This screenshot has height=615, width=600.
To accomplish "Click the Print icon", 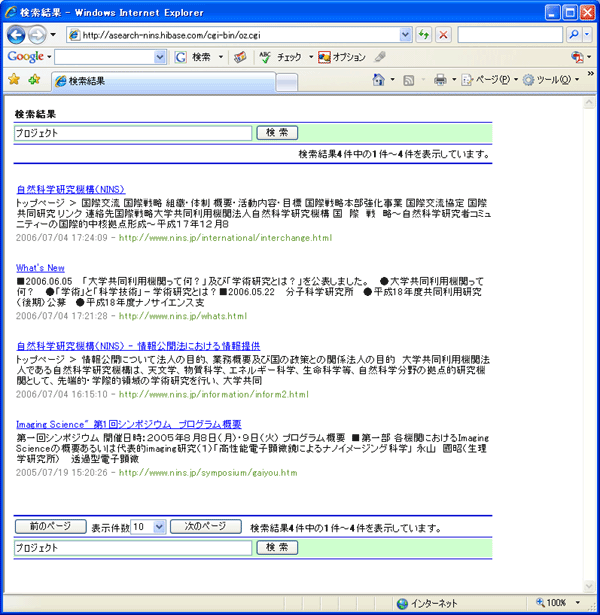I will click(440, 80).
